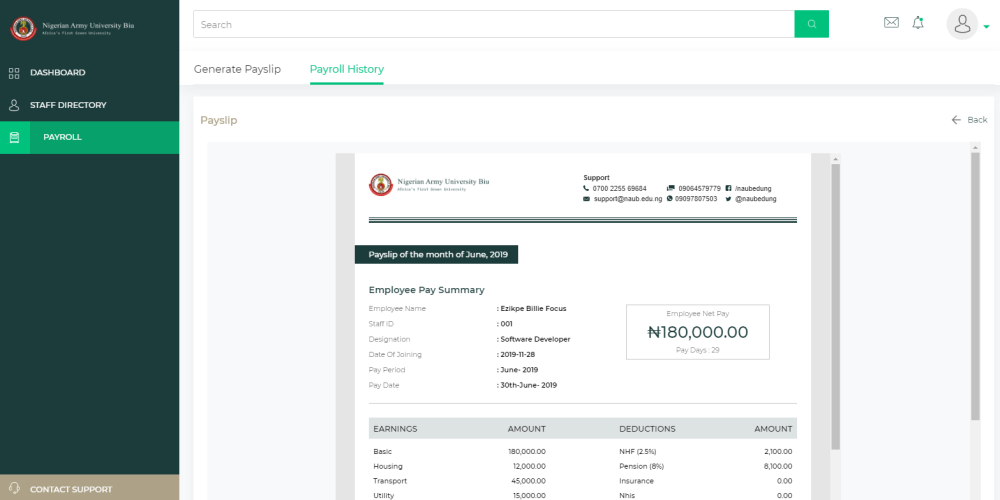Click the Staff Directory person icon
The height and width of the screenshot is (500, 1000).
point(14,105)
